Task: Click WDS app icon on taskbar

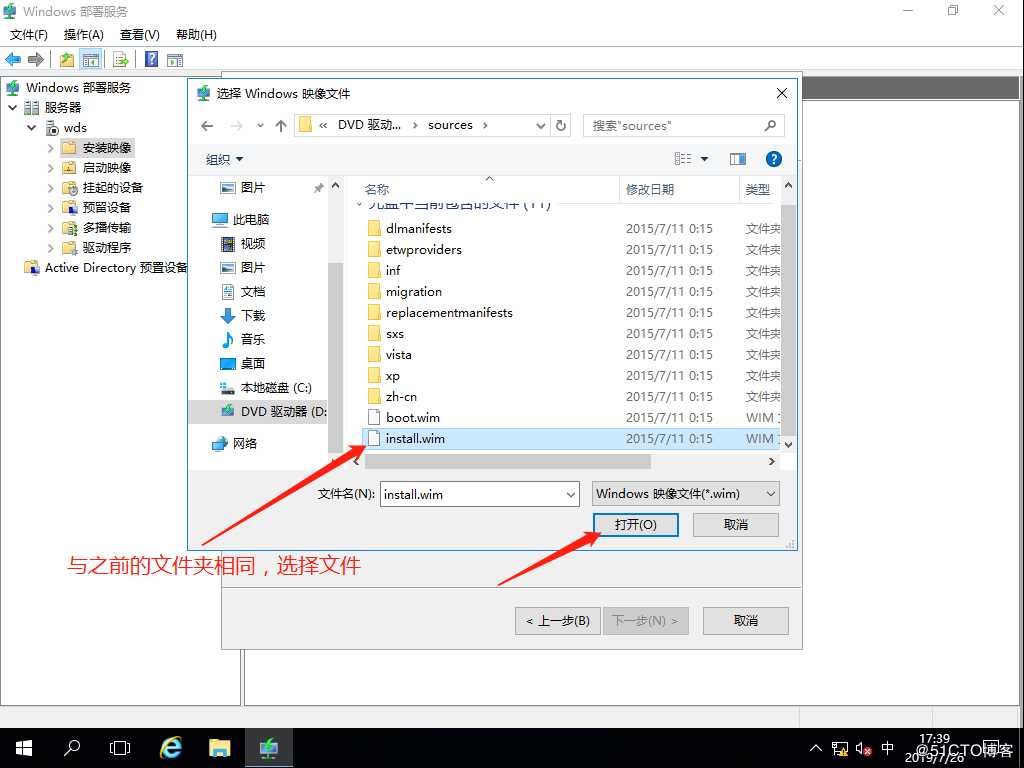Action: tap(268, 748)
